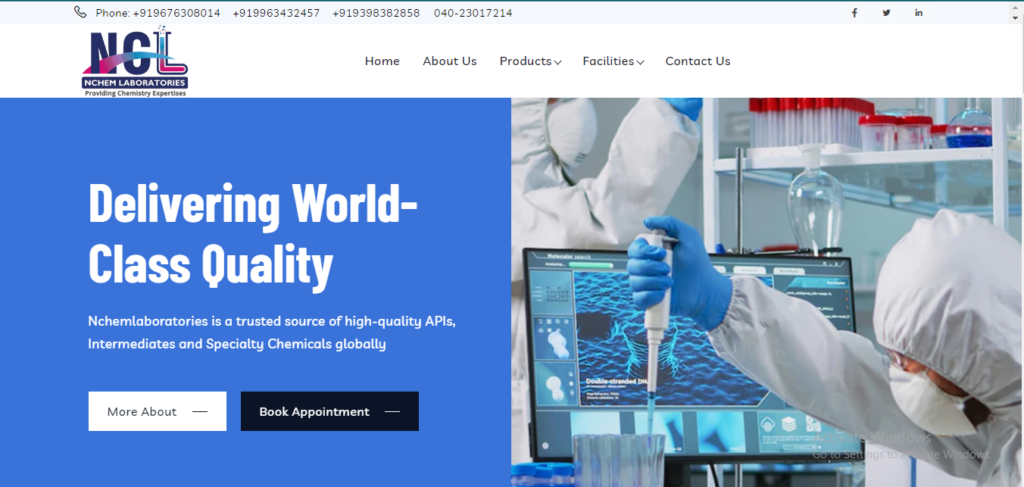Screen dimensions: 1024x487
Task: Click the phone handset icon
Action: coord(80,12)
